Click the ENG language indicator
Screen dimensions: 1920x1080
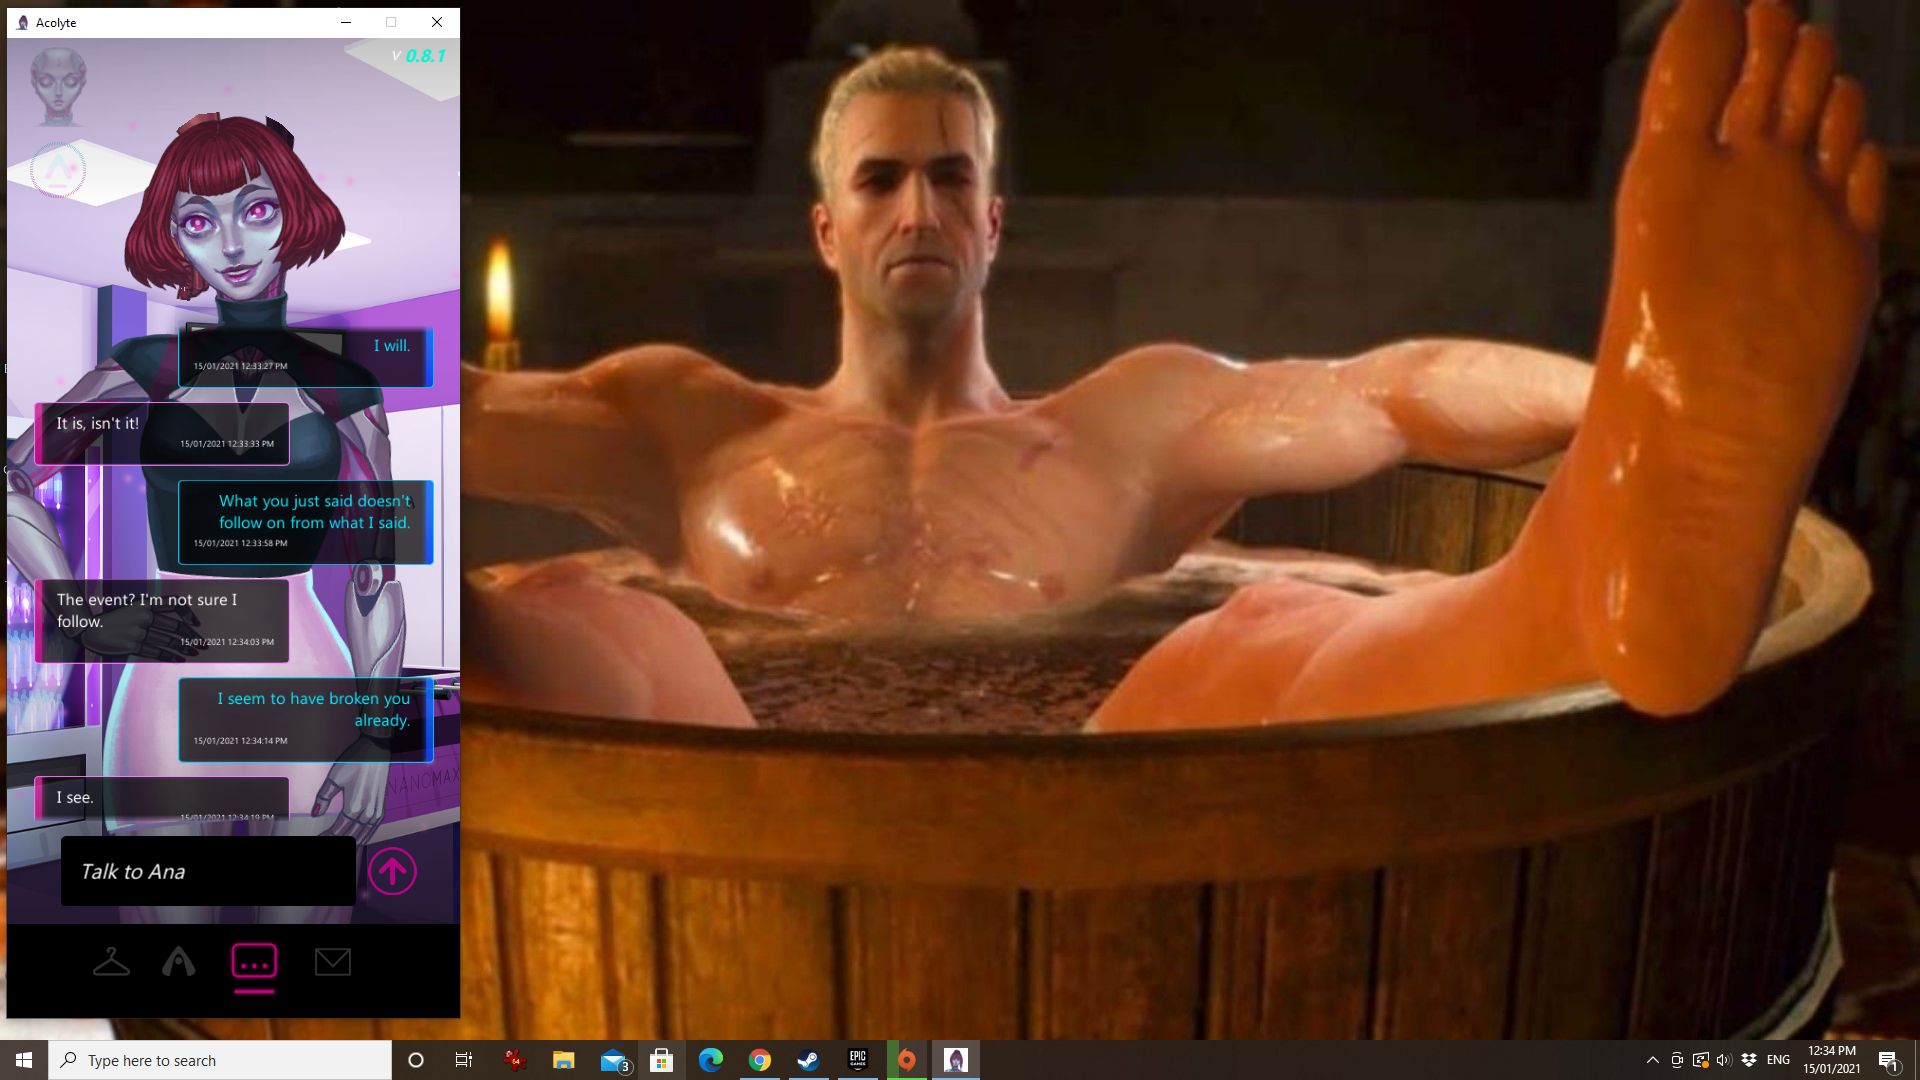(x=1778, y=1060)
